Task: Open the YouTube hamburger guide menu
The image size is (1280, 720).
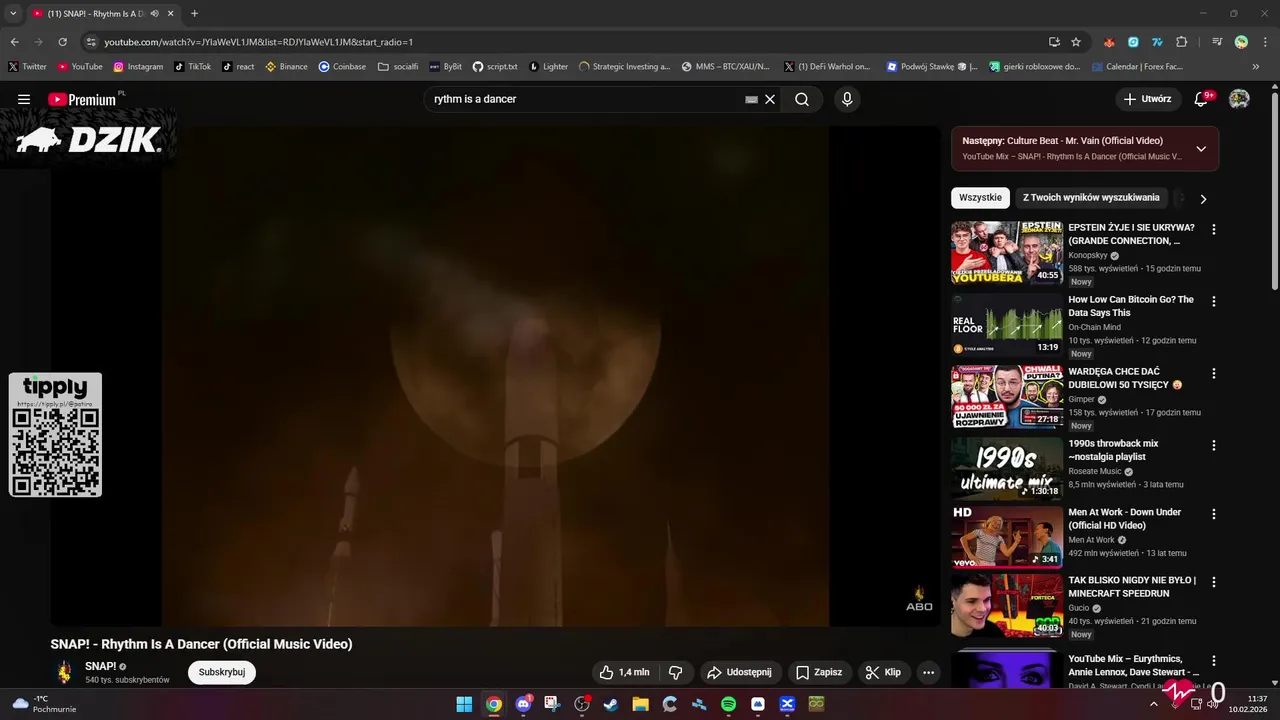Action: (24, 99)
